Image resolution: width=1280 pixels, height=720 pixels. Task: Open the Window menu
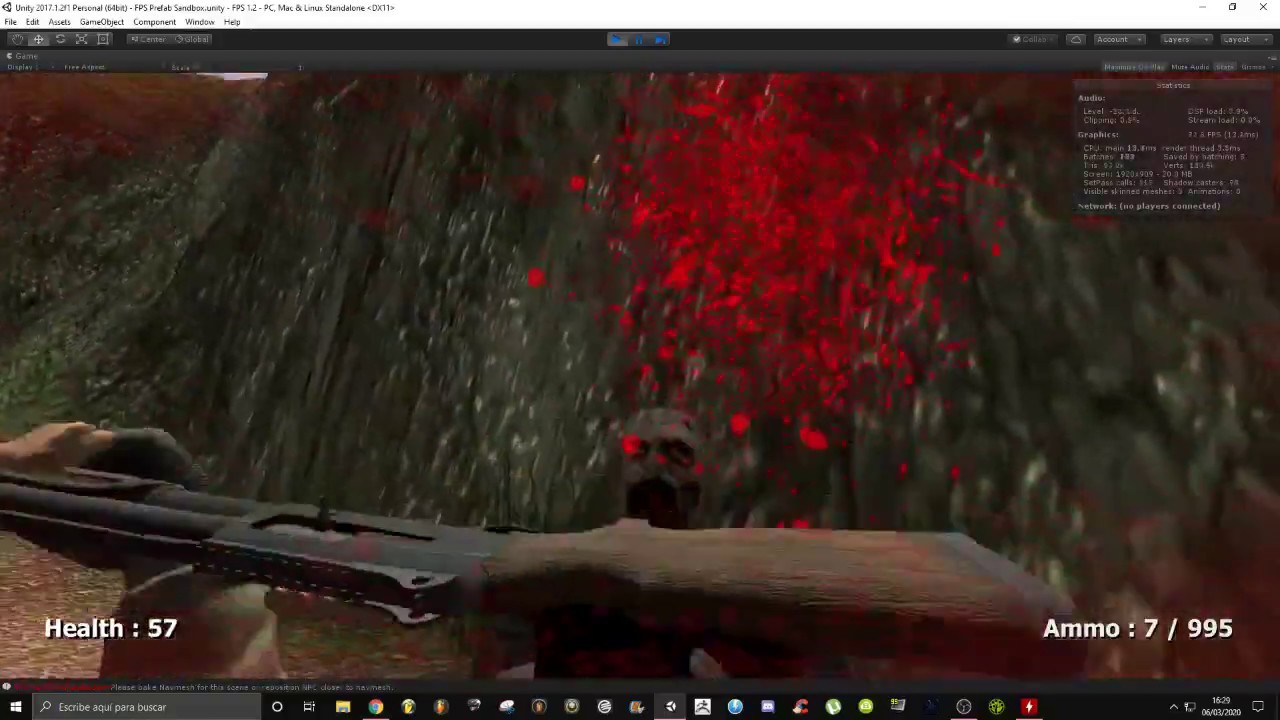199,22
